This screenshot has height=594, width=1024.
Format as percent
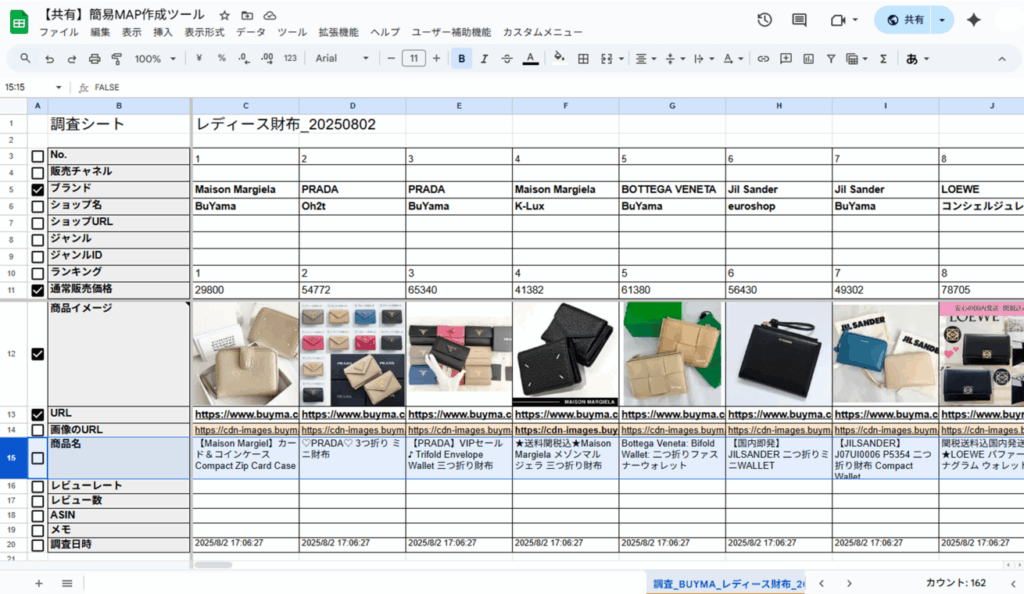pos(221,58)
